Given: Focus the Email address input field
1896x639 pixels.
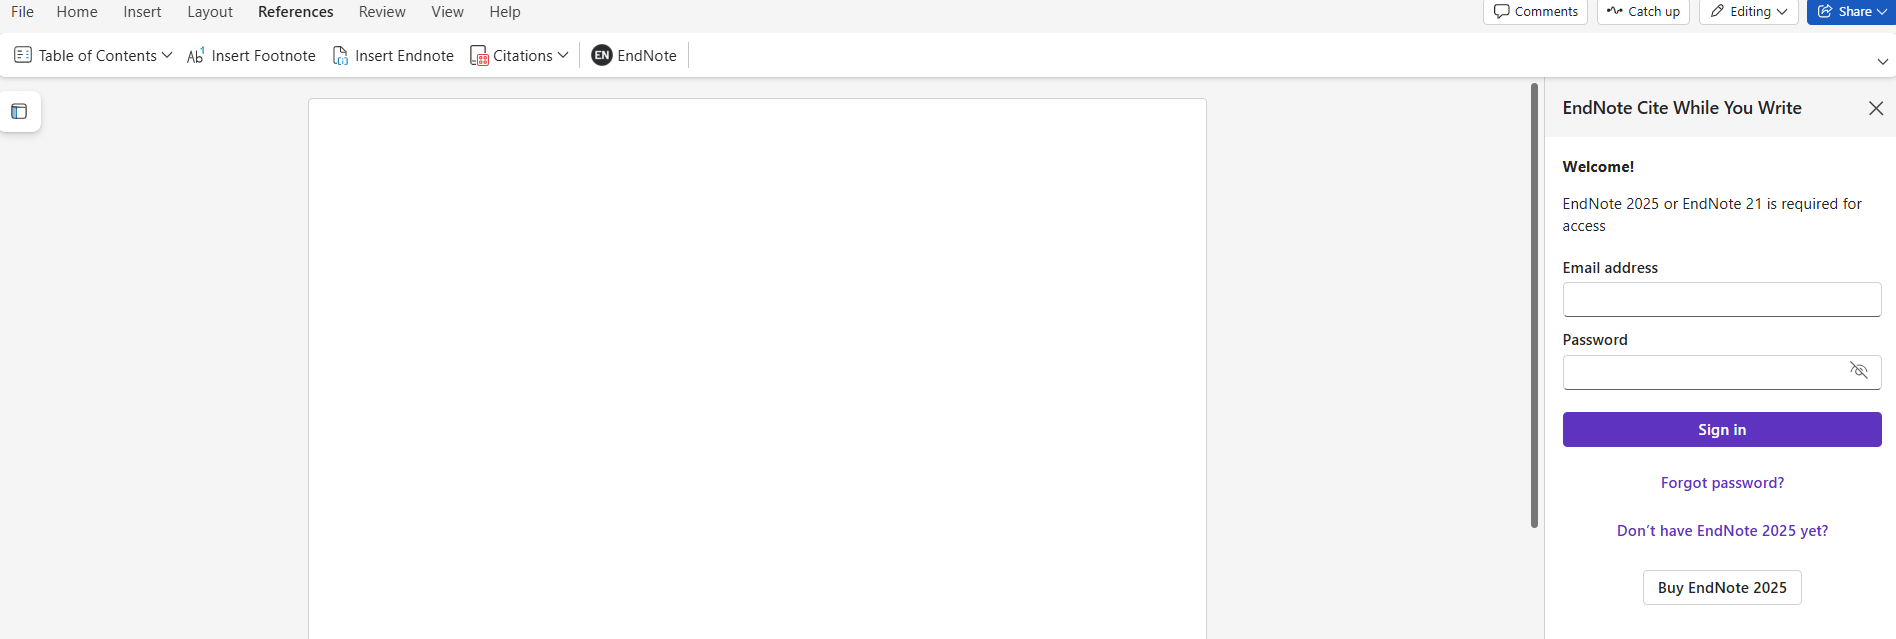Looking at the screenshot, I should [x=1721, y=300].
